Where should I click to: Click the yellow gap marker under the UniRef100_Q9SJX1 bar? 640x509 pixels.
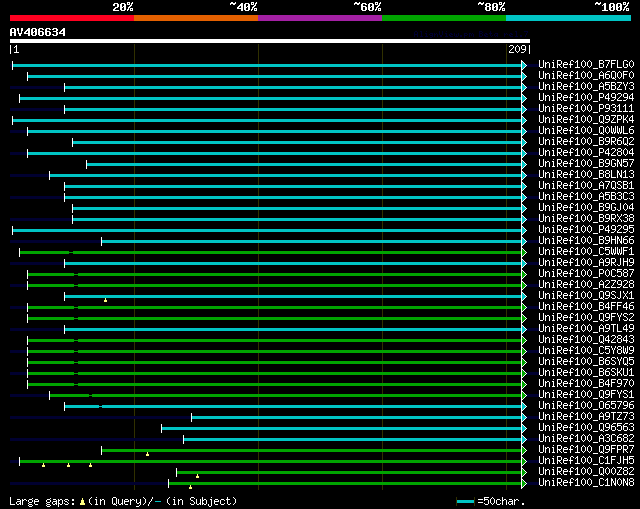pos(105,300)
